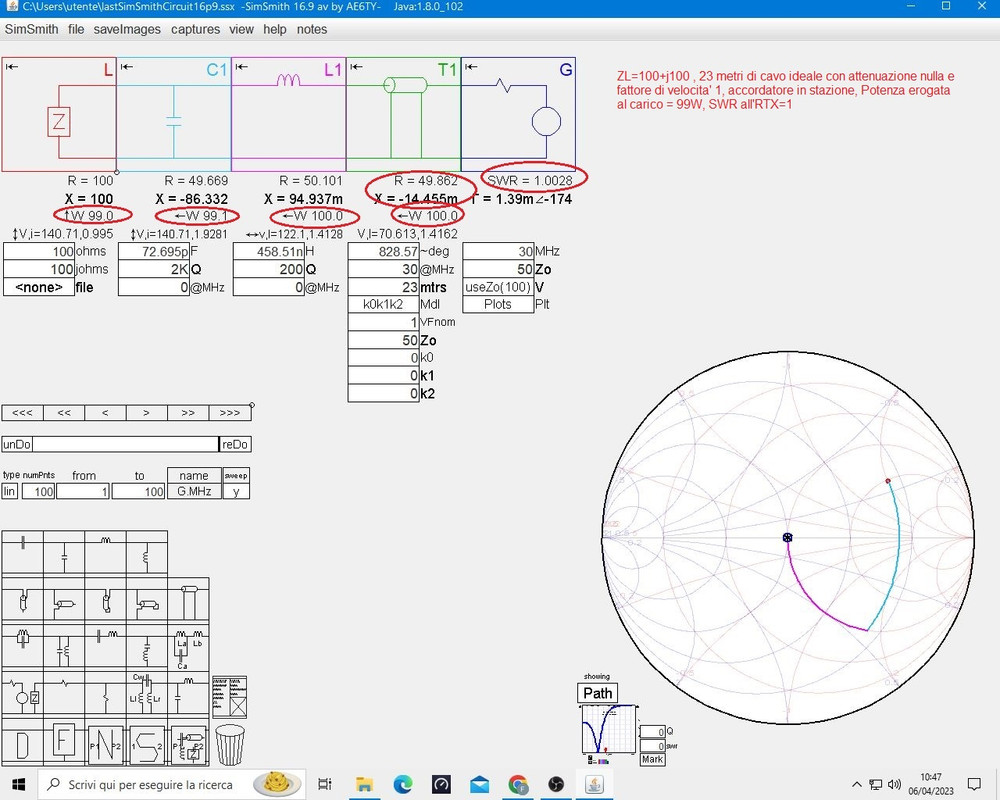Select the La Lb Ca T-network component
Screen dimensions: 1000x800
coord(188,647)
